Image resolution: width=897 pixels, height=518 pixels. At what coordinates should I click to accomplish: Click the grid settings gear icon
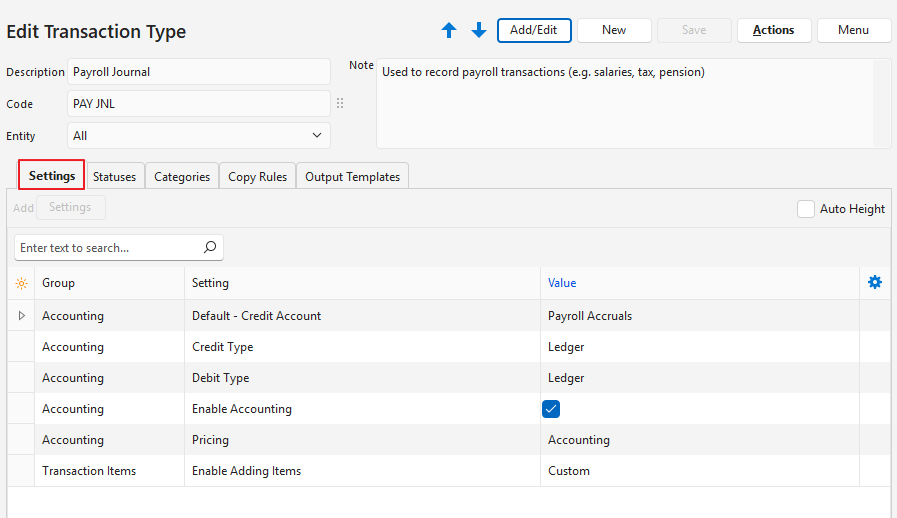(x=875, y=283)
